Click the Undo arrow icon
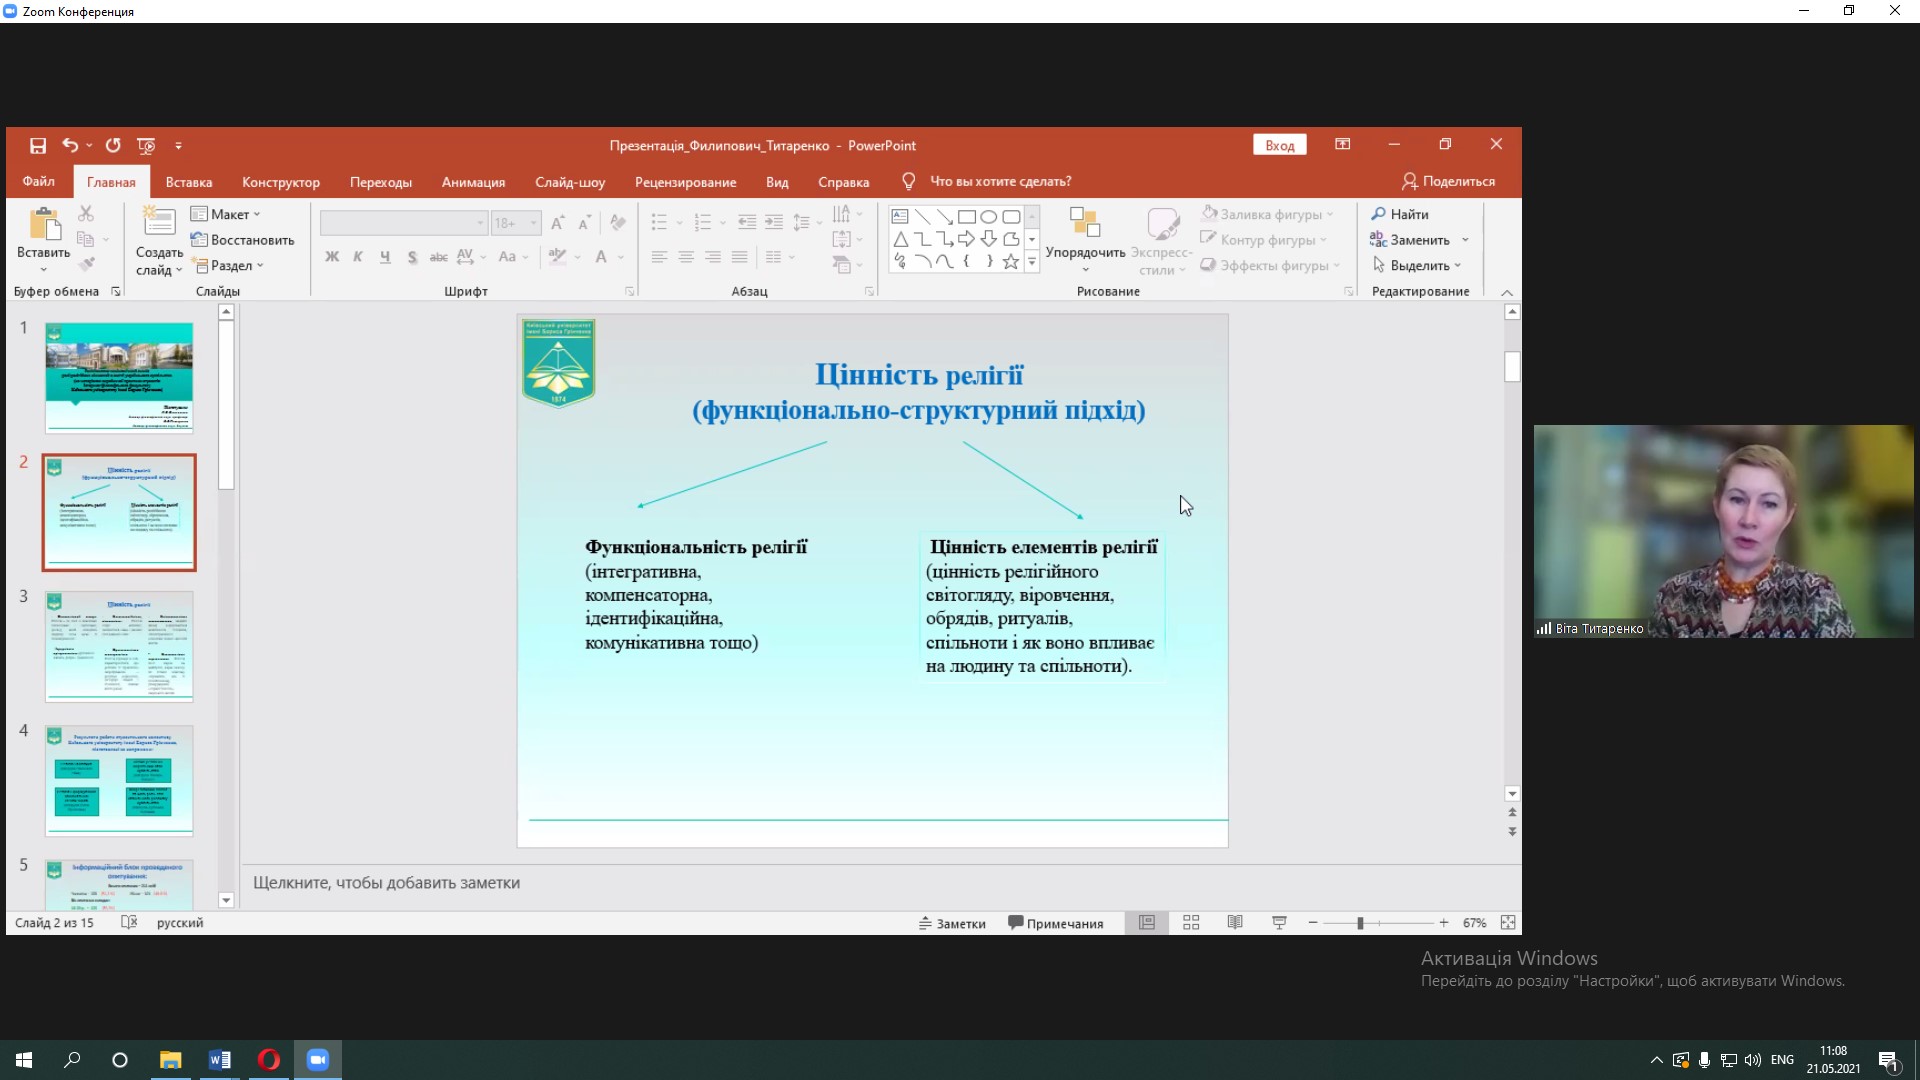 [x=70, y=146]
